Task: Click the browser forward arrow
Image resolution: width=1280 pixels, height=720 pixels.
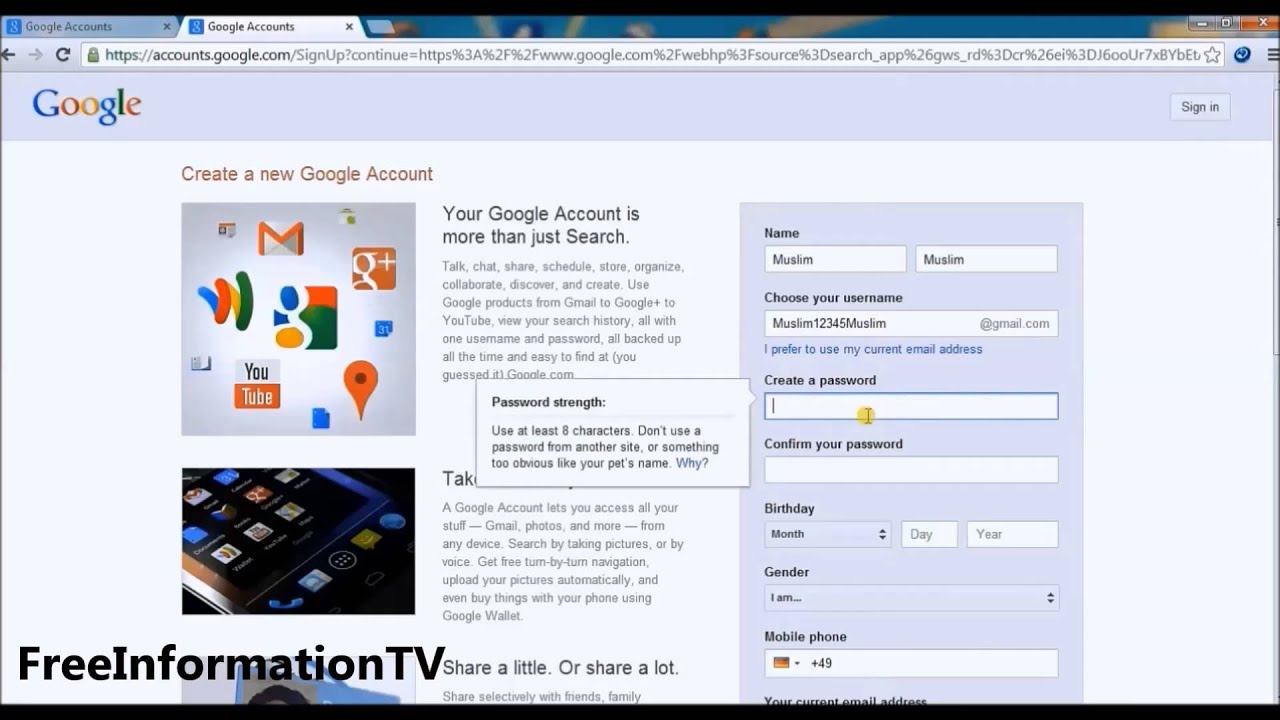Action: click(x=36, y=55)
